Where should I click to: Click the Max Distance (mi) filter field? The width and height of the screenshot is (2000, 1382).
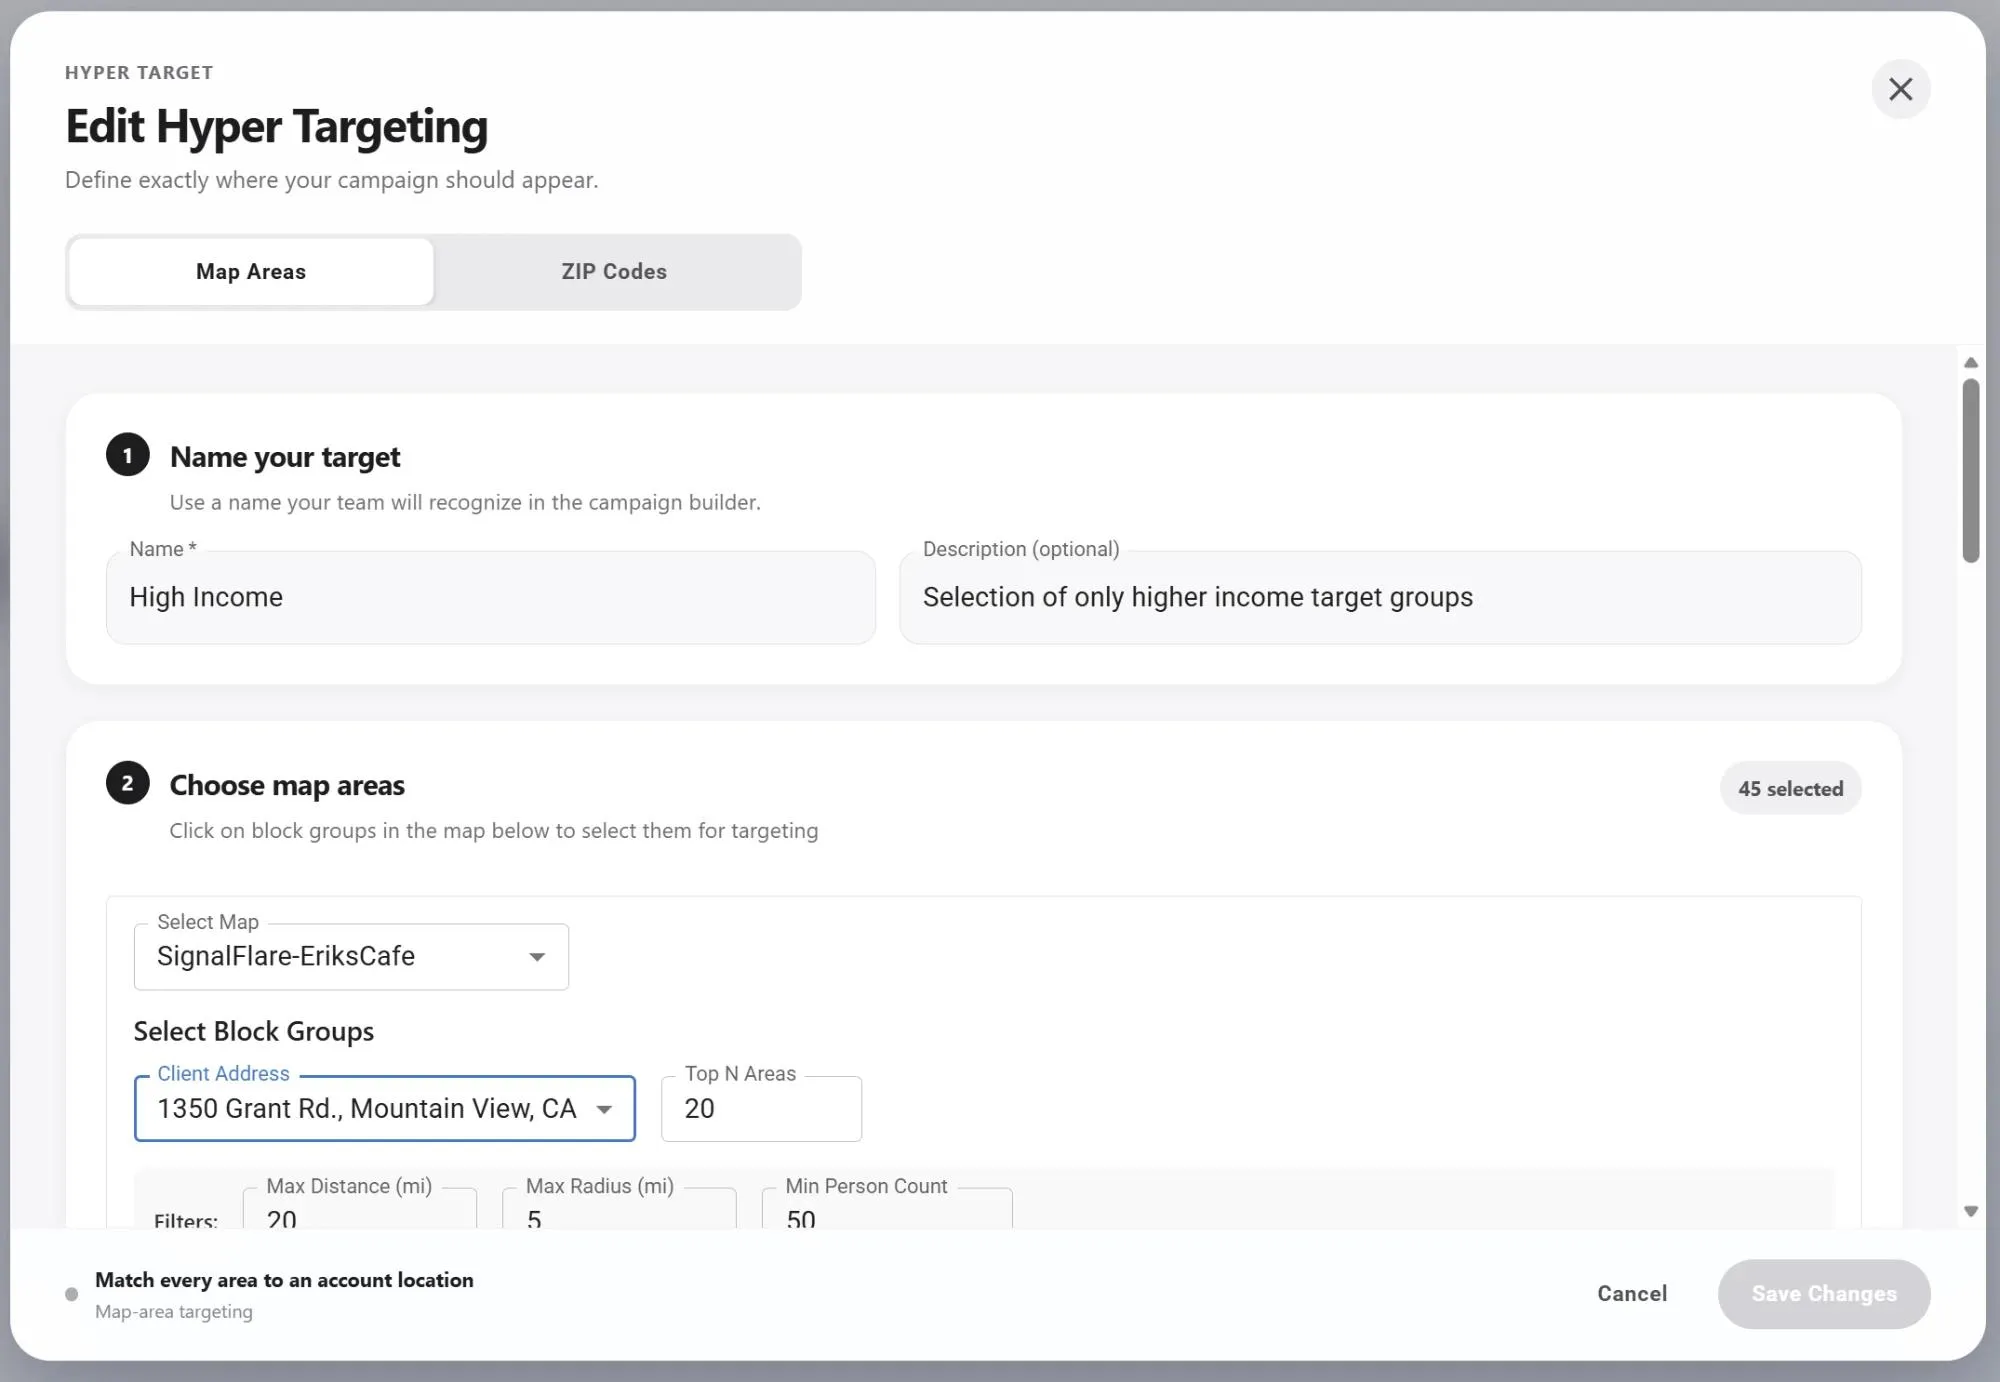[x=360, y=1210]
